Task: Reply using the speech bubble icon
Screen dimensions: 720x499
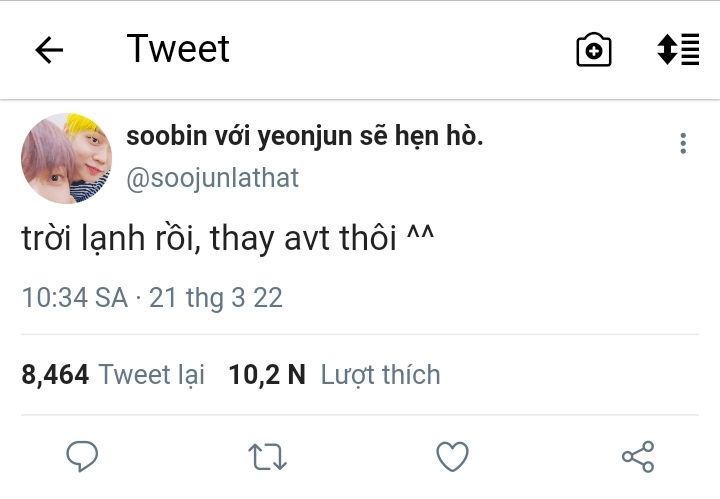Action: 82,457
